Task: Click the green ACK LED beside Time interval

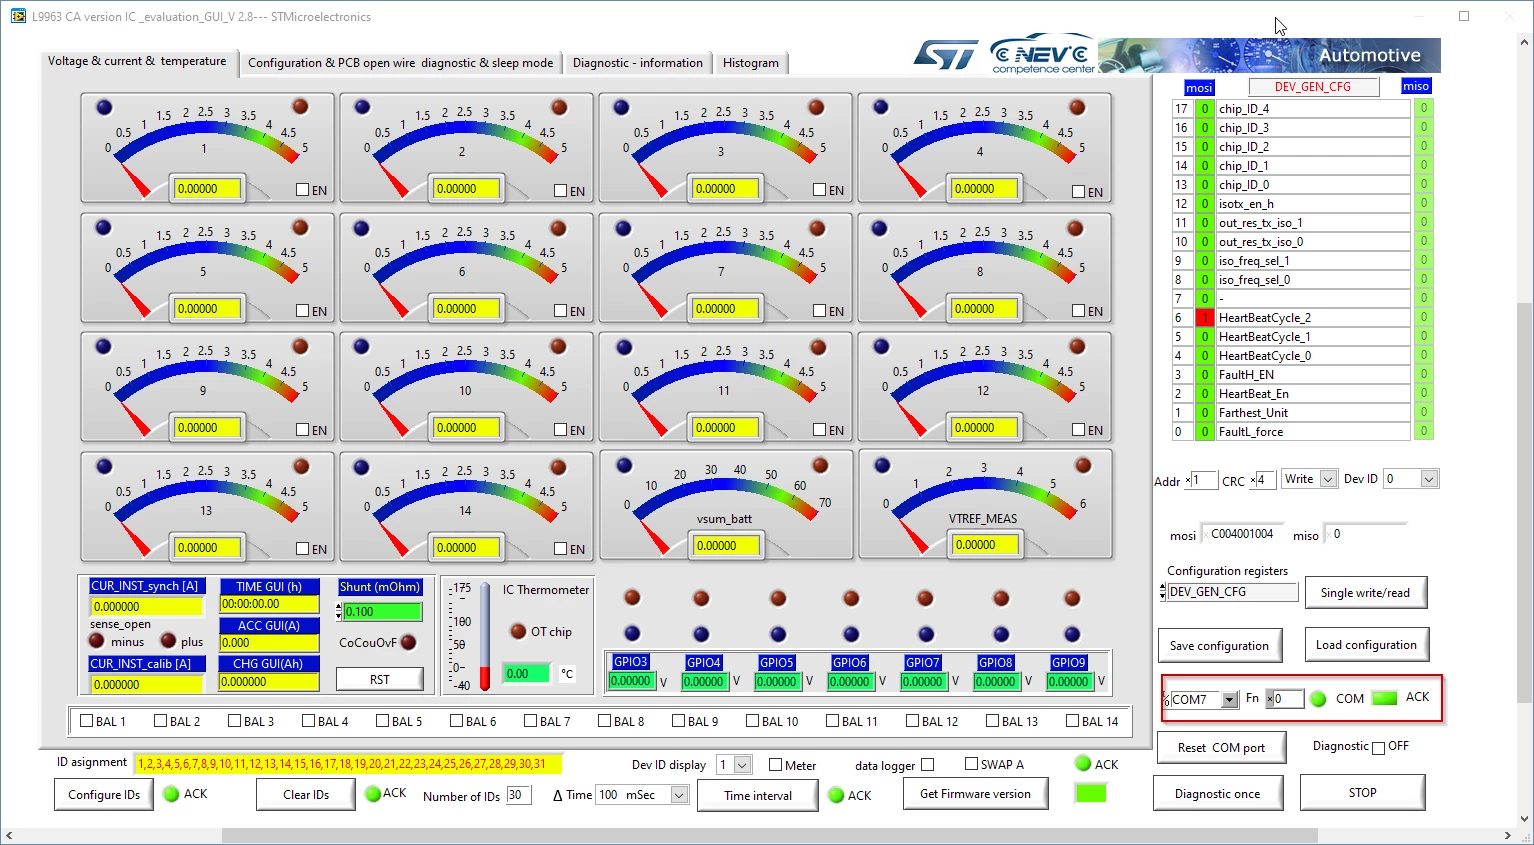Action: point(837,795)
